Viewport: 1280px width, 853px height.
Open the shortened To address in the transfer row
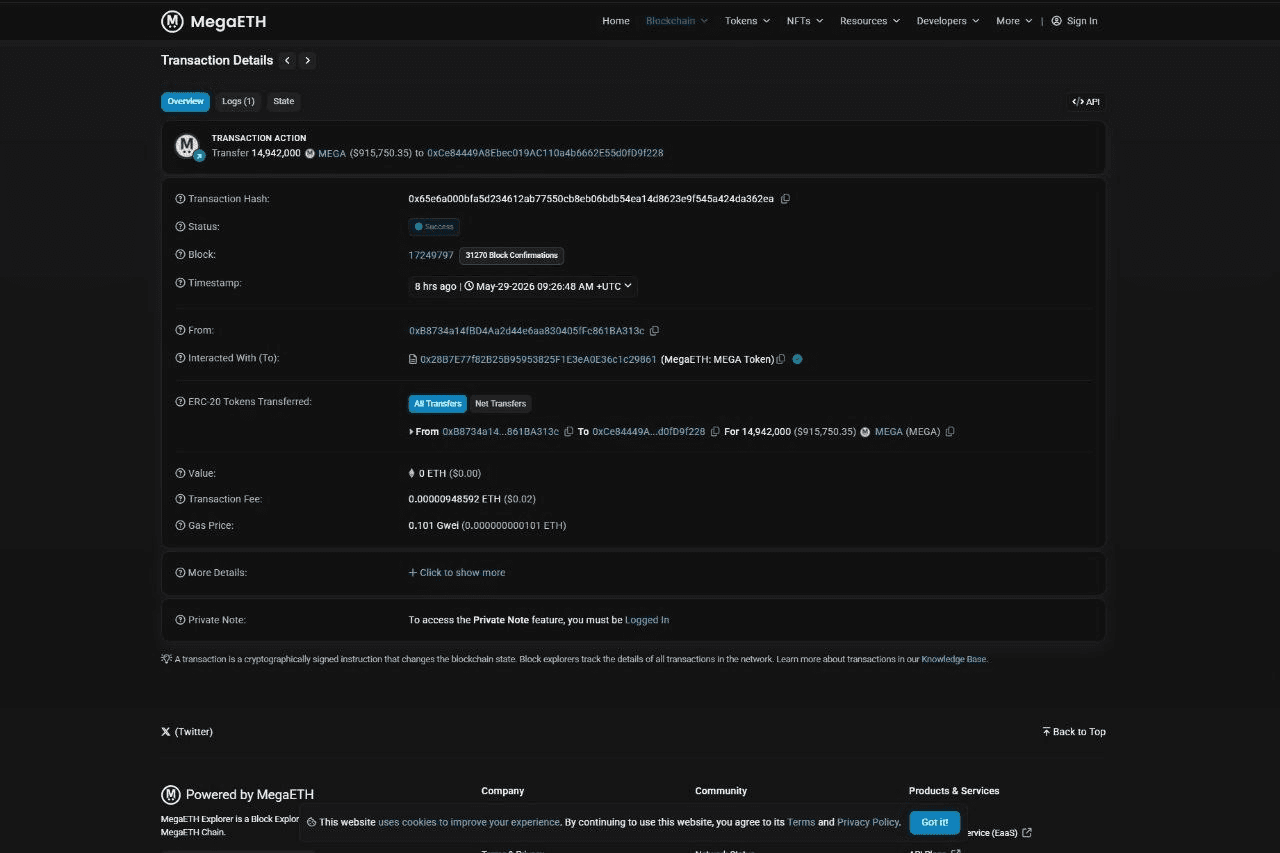[649, 432]
